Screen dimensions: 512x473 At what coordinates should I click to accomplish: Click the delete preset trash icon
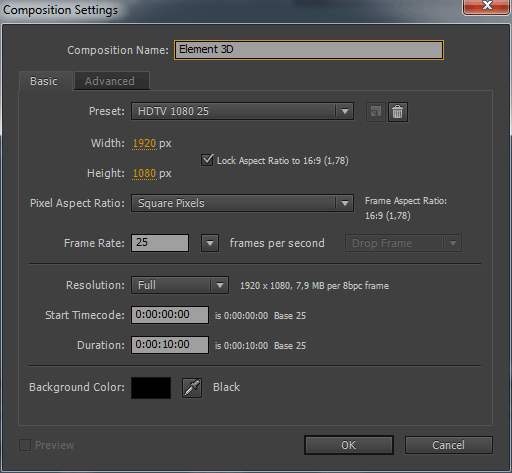397,112
